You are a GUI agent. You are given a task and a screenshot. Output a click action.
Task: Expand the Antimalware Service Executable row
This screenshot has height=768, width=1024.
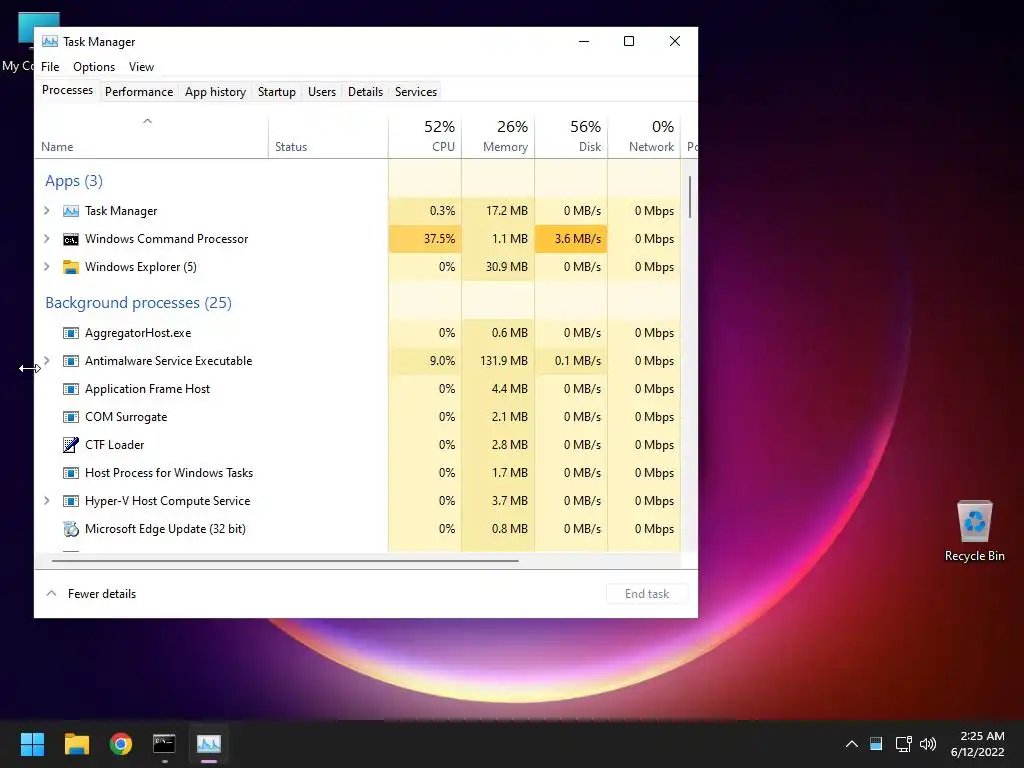click(47, 360)
